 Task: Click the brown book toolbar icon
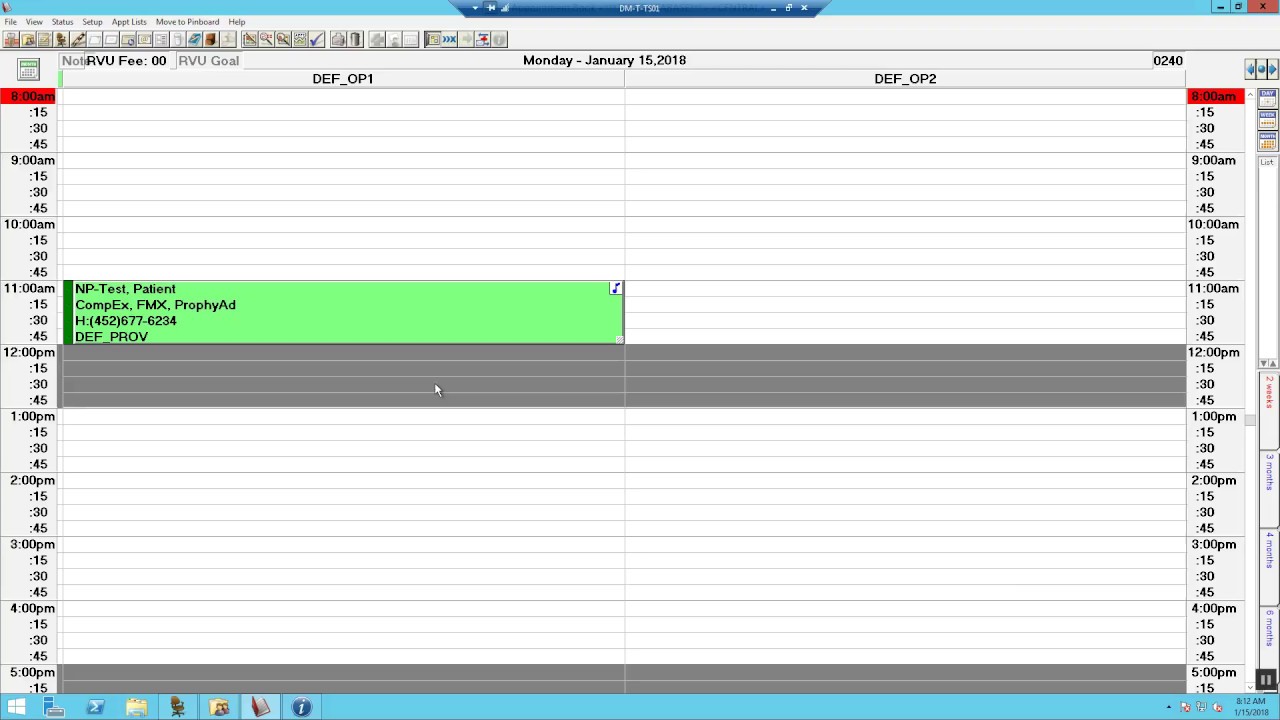[x=210, y=39]
